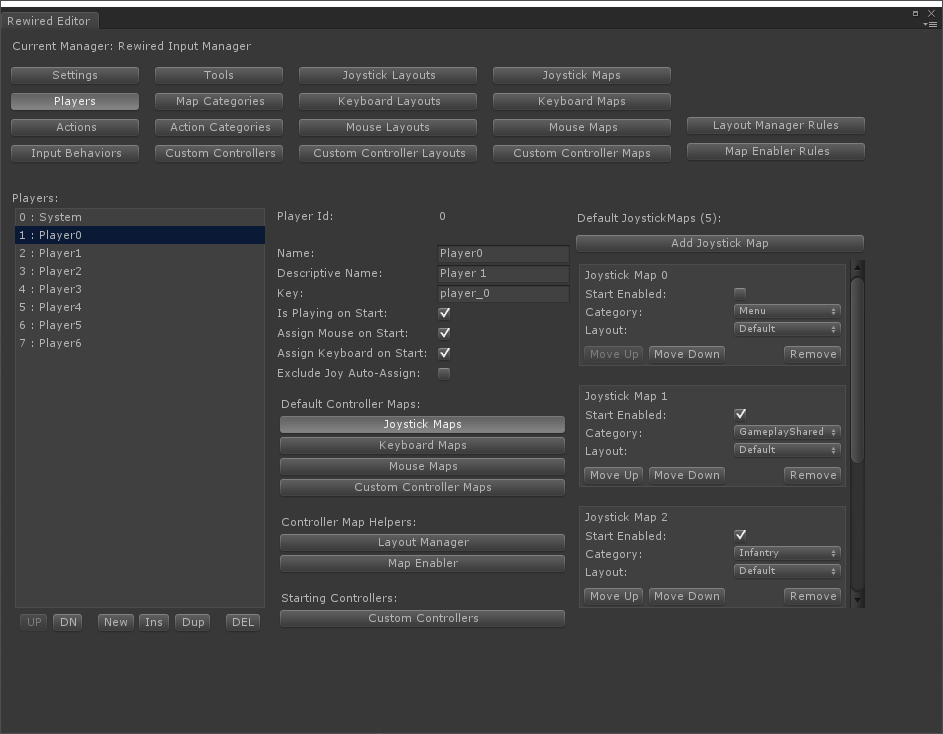943x734 pixels.
Task: Click the scrollbar up arrow in Joystick Maps
Action: [x=858, y=267]
